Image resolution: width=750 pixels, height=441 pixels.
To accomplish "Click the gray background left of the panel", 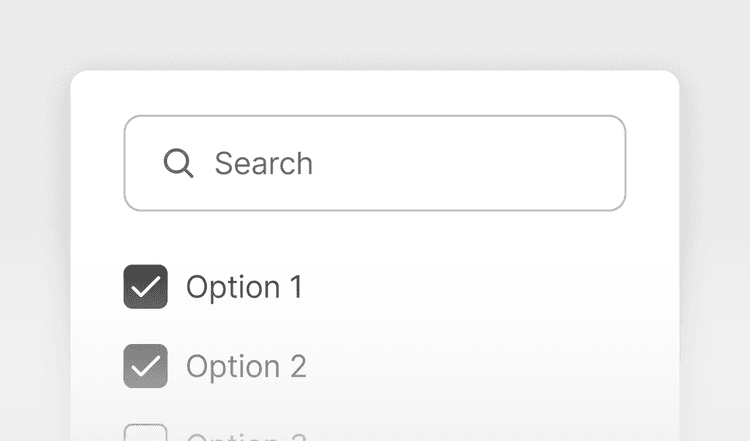I will click(x=35, y=250).
